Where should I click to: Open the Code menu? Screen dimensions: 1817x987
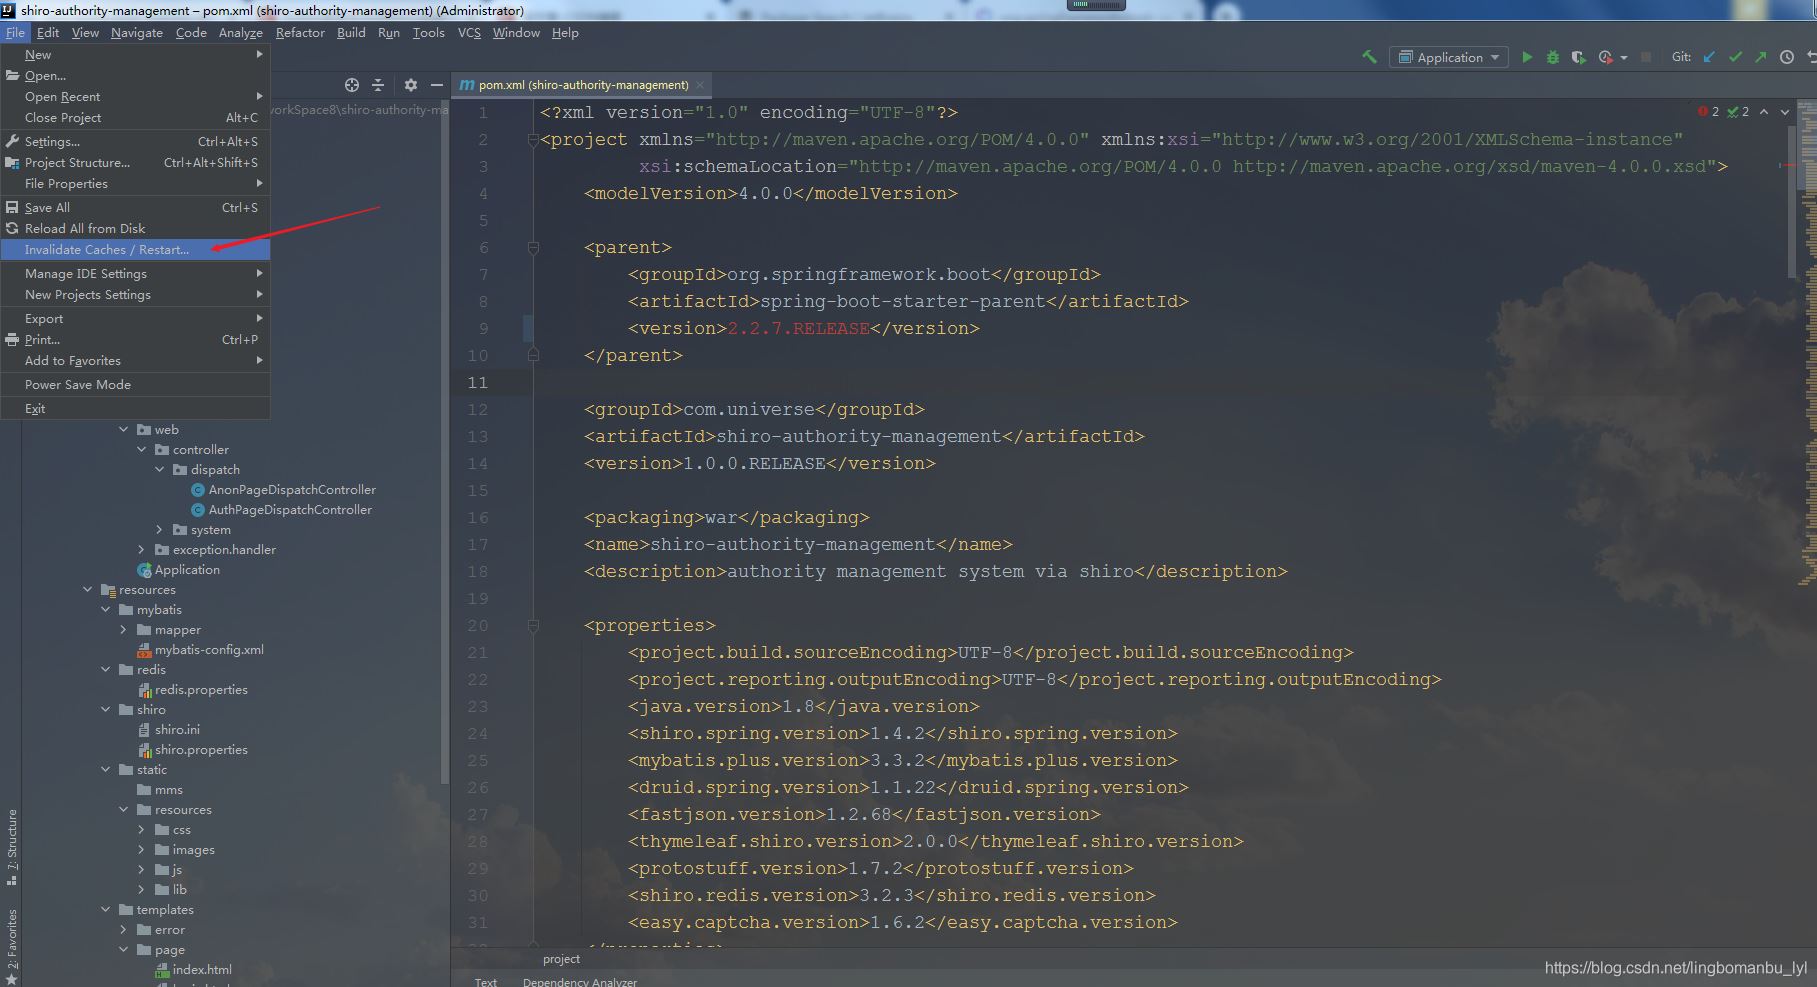click(x=191, y=32)
